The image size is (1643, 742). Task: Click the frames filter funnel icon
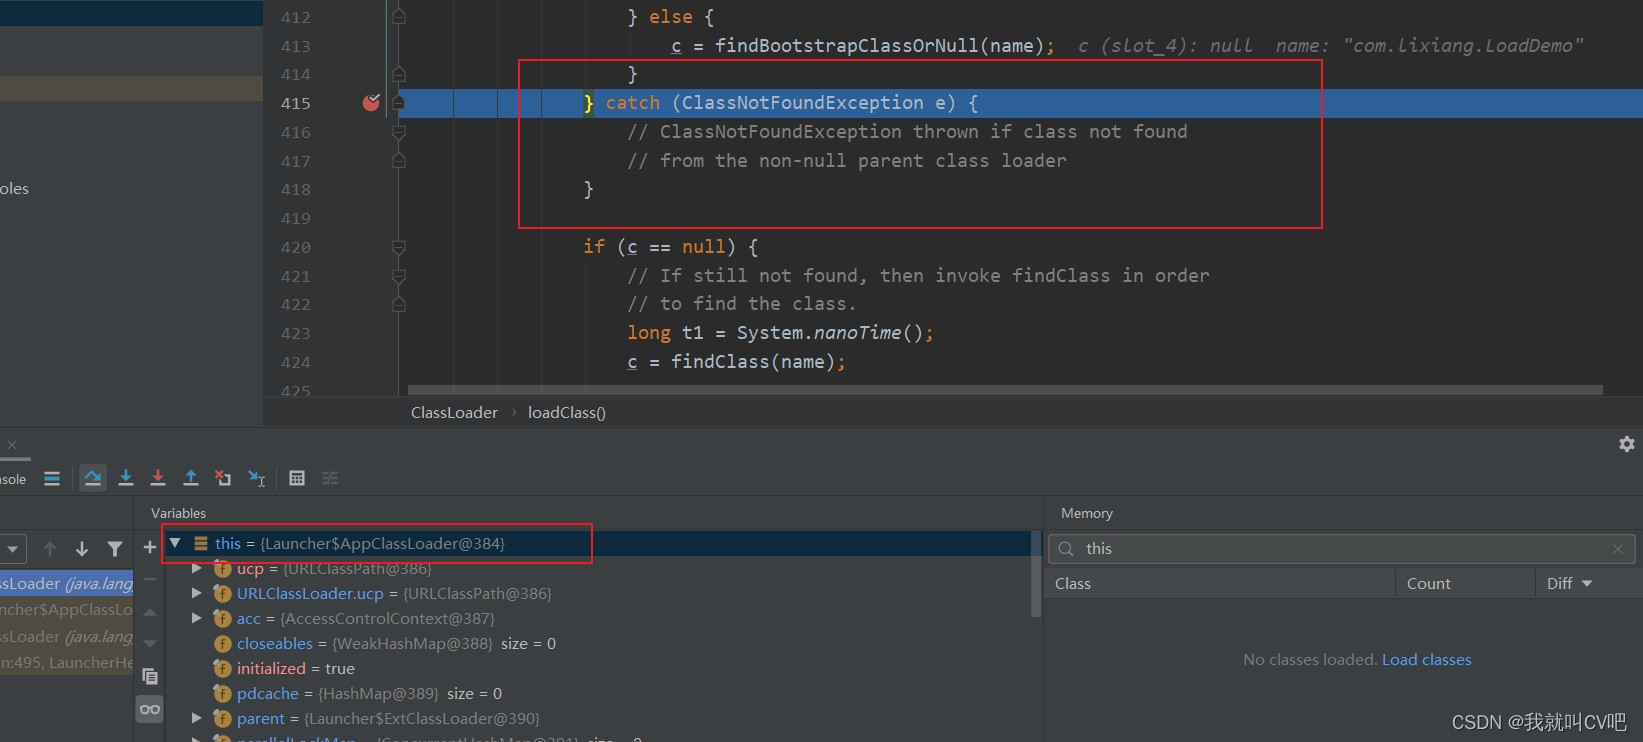click(x=115, y=548)
